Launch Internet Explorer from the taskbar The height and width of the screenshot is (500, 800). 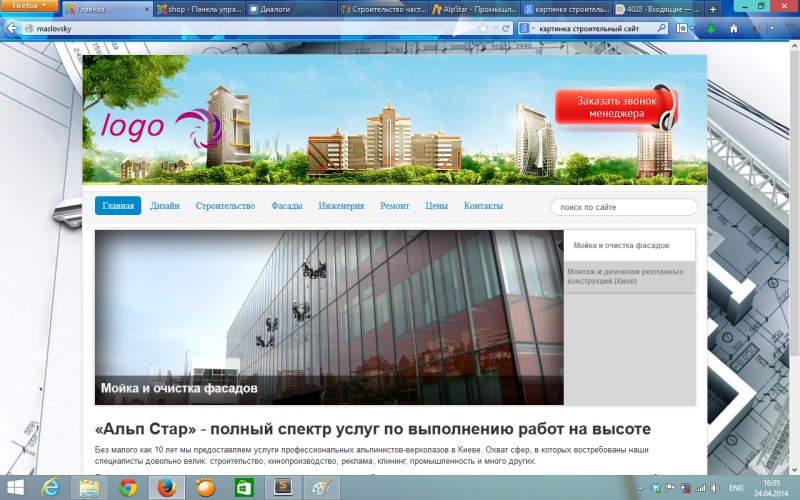[50, 488]
